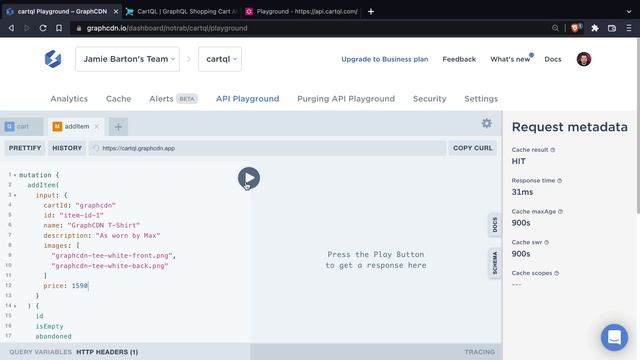Show Cache scopes info icon
The image size is (640, 360).
556,273
